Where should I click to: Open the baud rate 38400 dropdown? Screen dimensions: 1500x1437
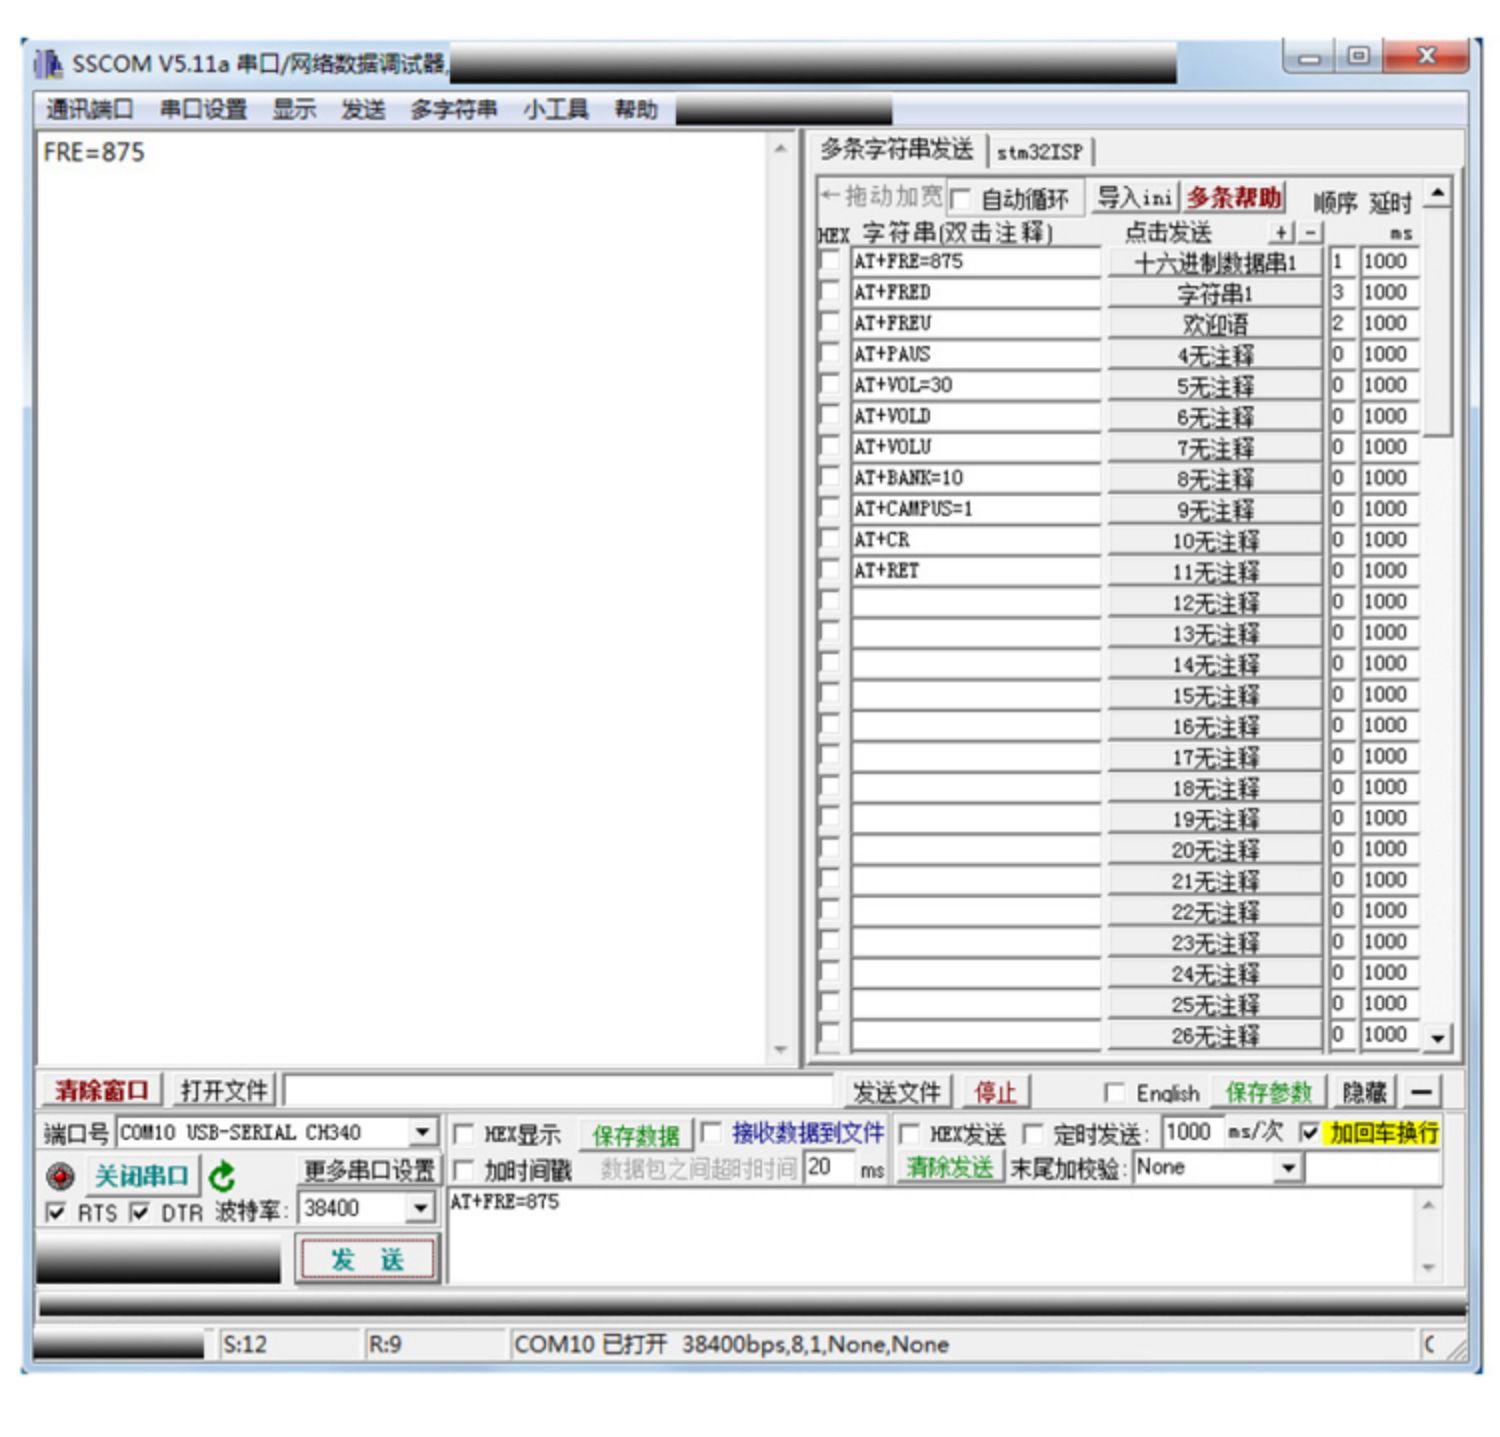click(421, 1209)
